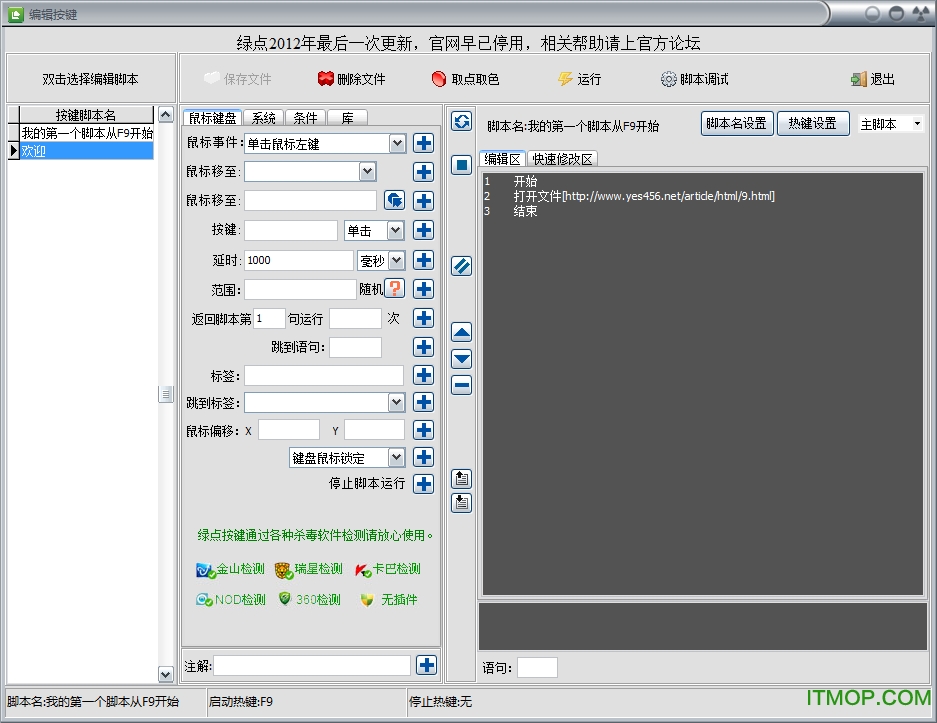Open 脚本调试 debugging
The image size is (937, 723).
tap(694, 79)
